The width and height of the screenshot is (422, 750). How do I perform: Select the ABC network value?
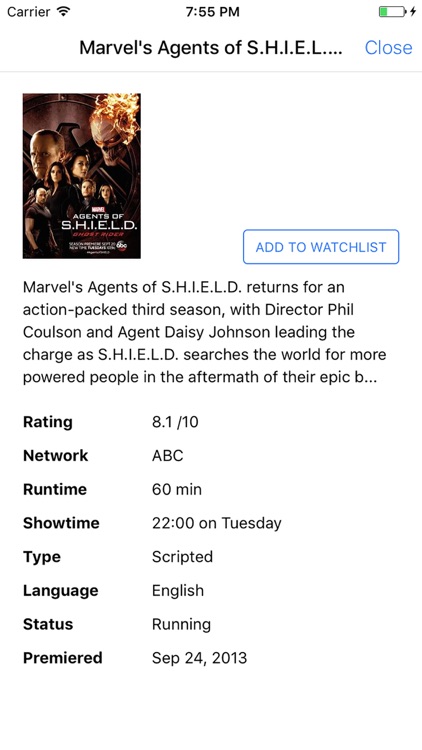[167, 455]
